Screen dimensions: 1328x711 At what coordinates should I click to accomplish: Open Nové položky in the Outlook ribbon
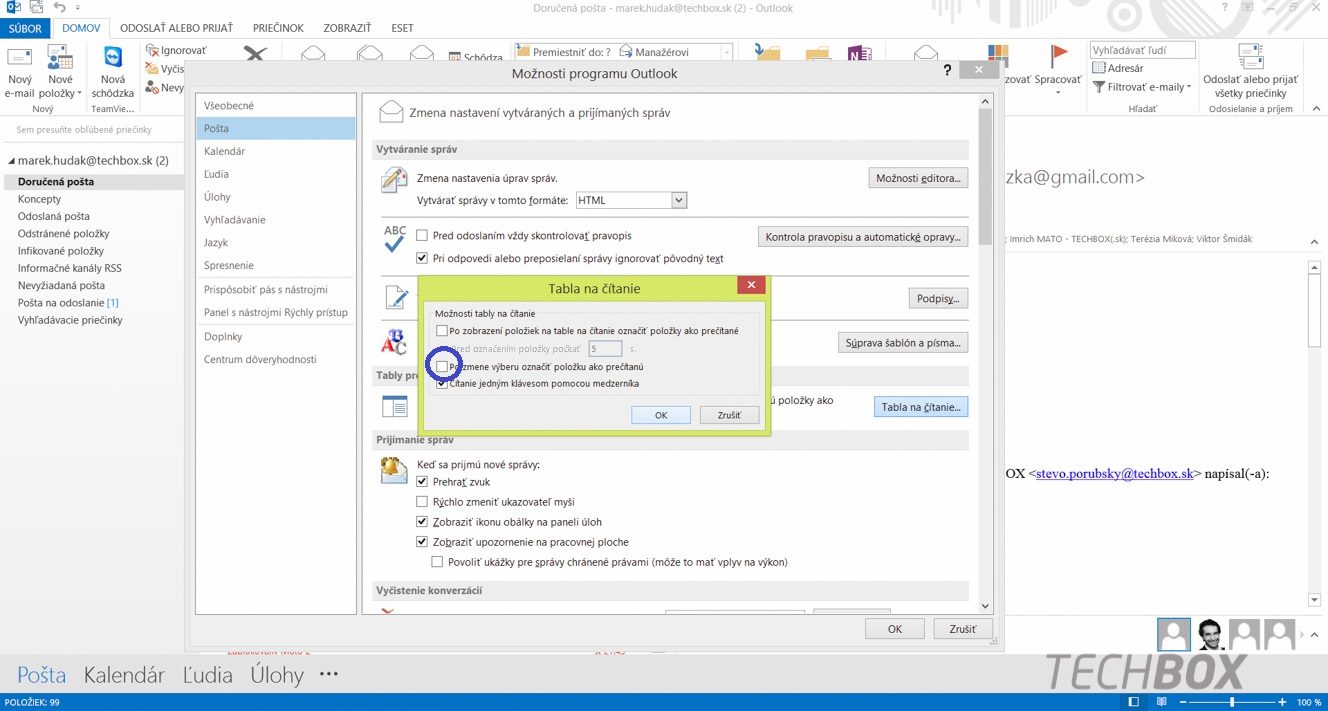60,72
